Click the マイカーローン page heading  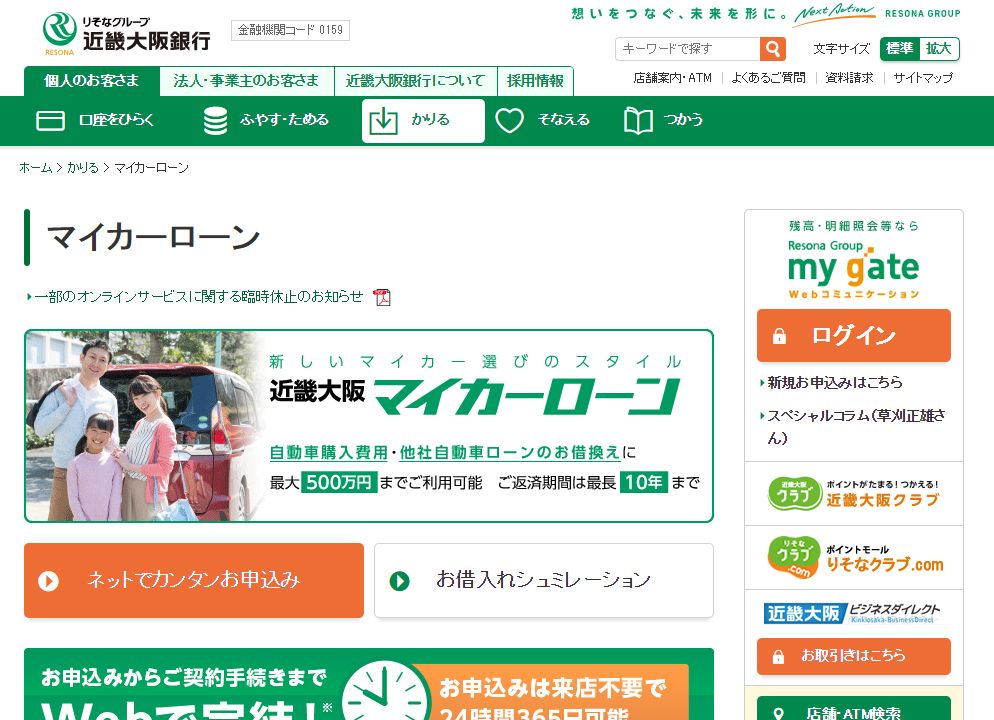(x=153, y=238)
